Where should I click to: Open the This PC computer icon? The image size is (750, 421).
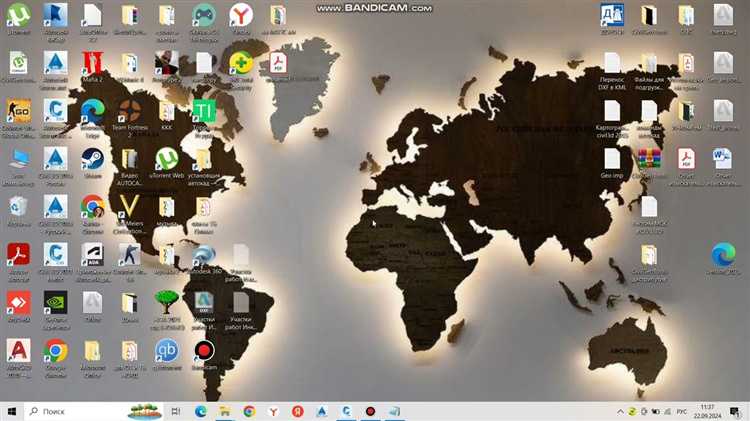(19, 166)
